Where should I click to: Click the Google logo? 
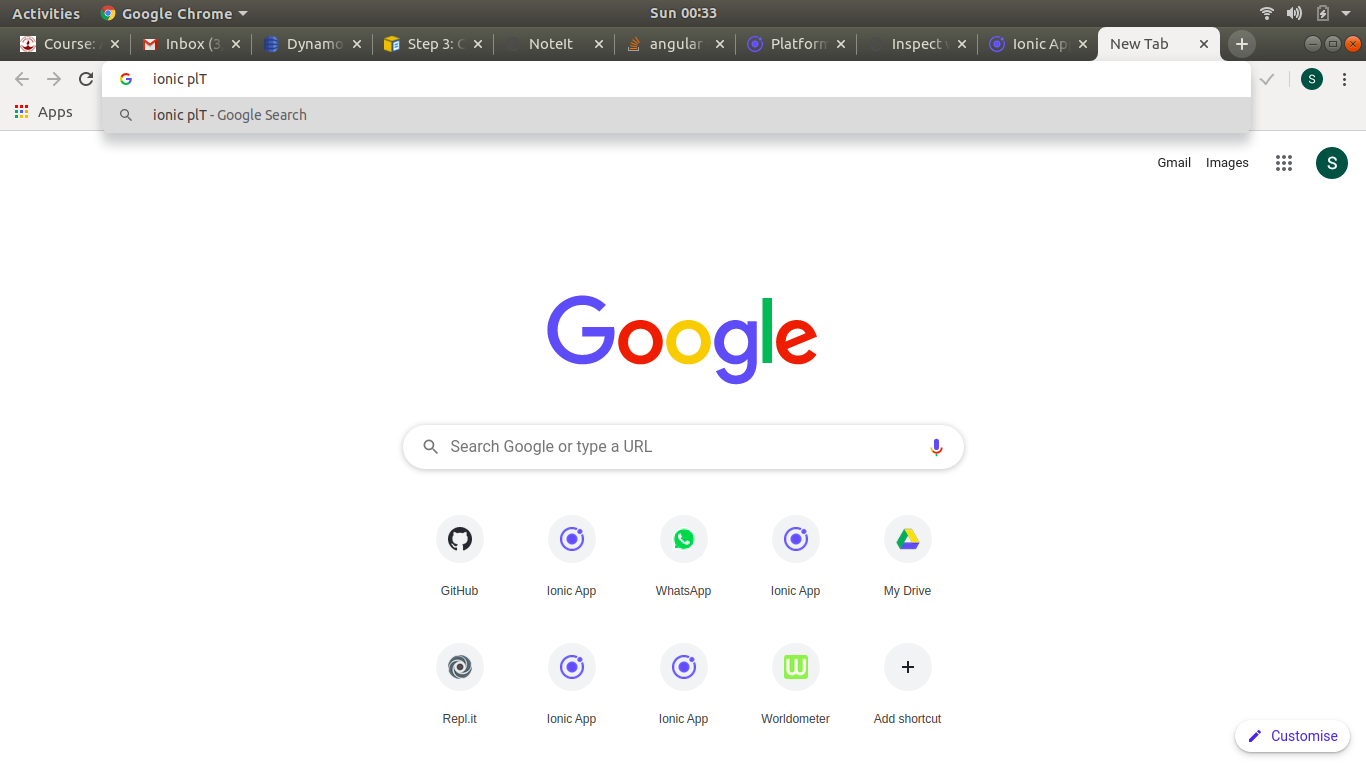682,338
